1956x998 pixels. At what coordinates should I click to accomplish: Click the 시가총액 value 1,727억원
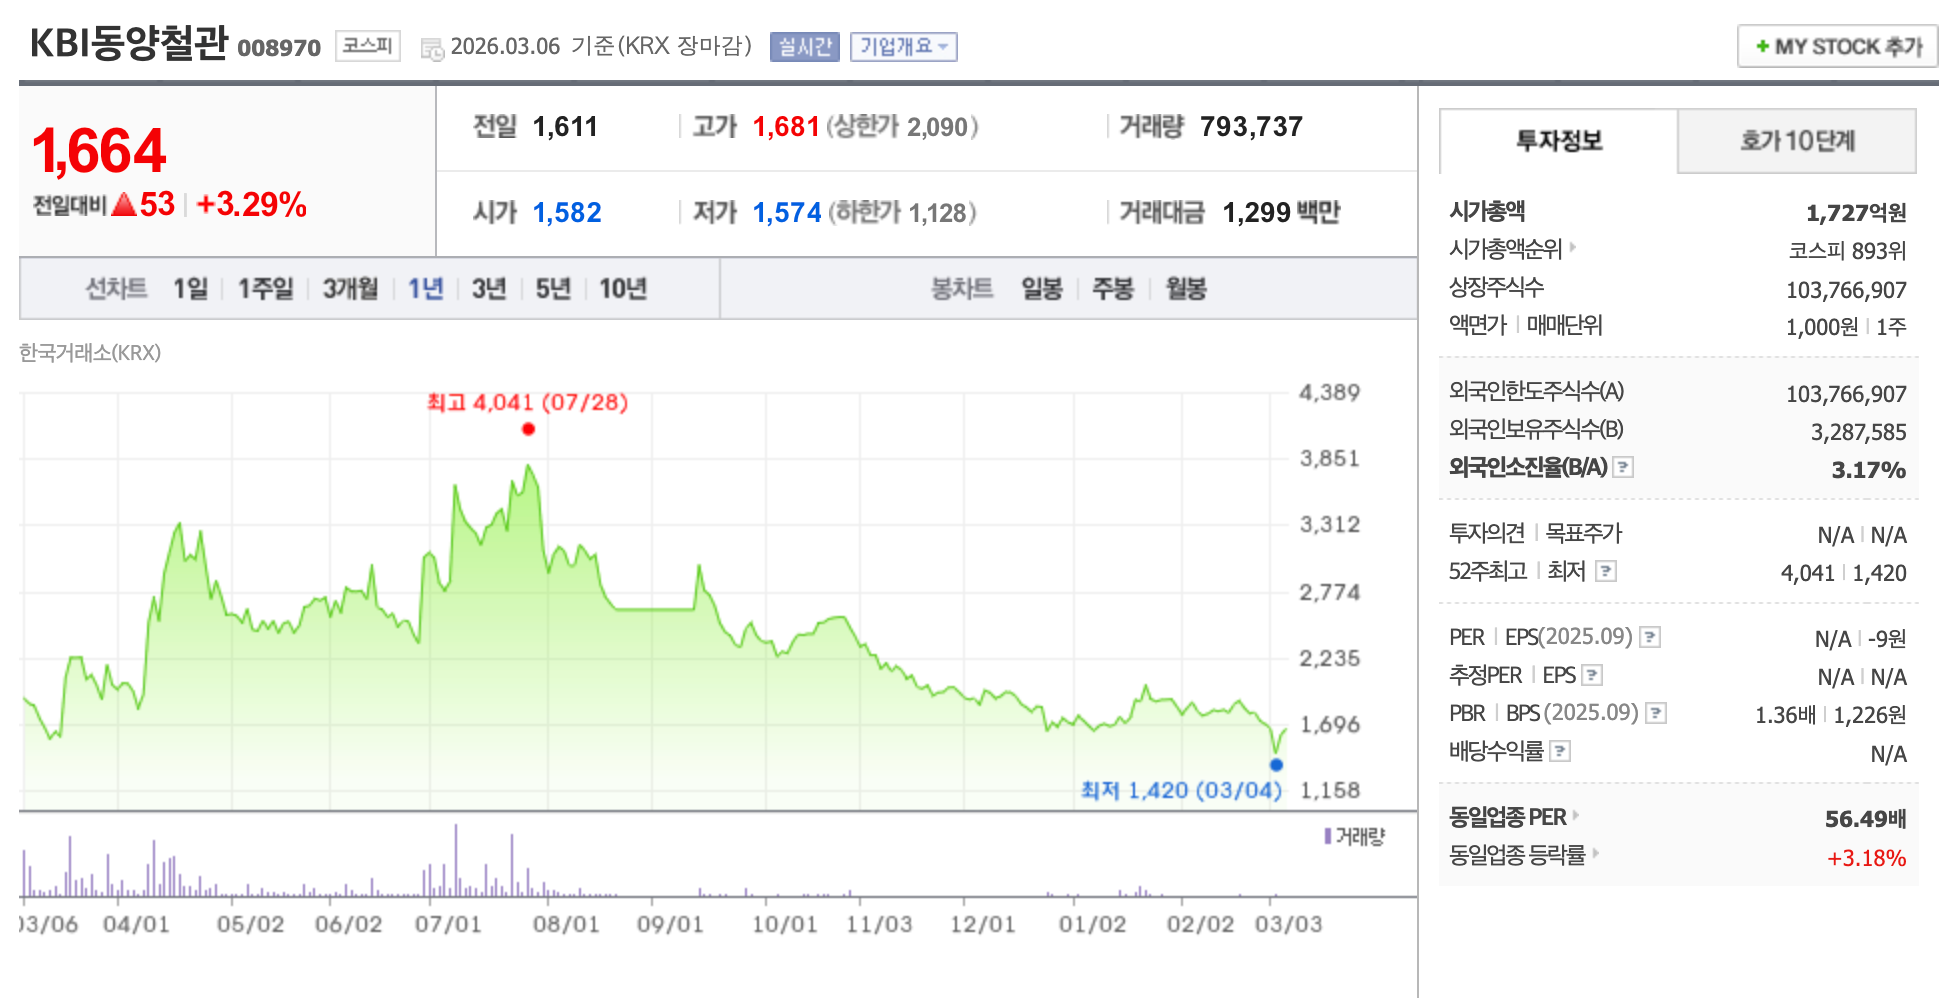(x=1856, y=213)
